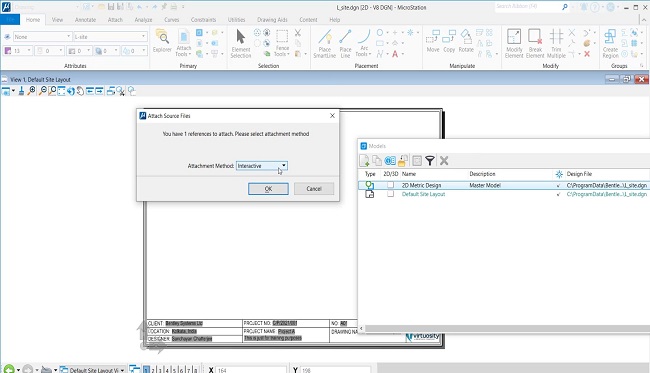
Task: Click the Cut scissors icon in Selection group
Action: coord(298,33)
